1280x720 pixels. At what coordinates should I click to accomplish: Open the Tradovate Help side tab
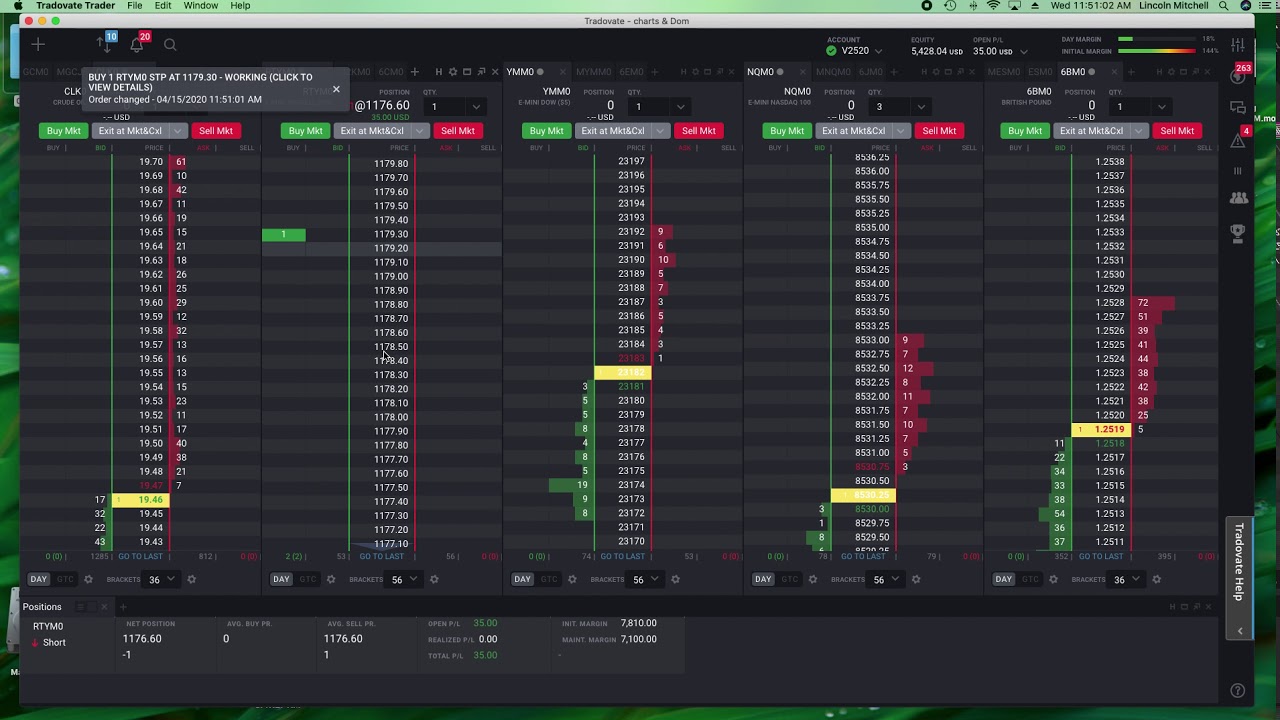(1240, 561)
